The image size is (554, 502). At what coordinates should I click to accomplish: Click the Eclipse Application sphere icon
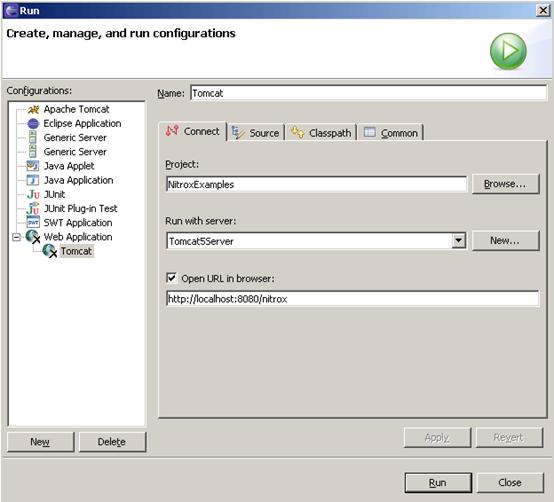point(33,124)
